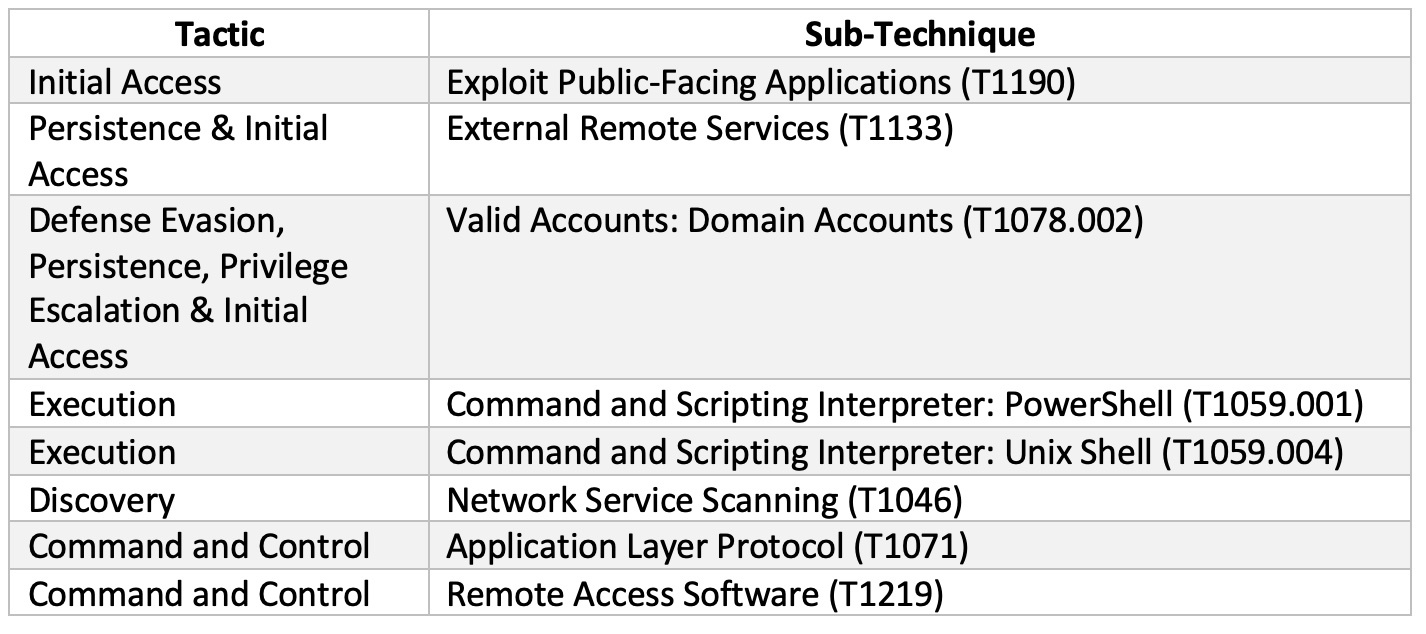Click Command and Scripting Interpreter: PowerShell text
This screenshot has height=634, width=1426.
coord(808,405)
